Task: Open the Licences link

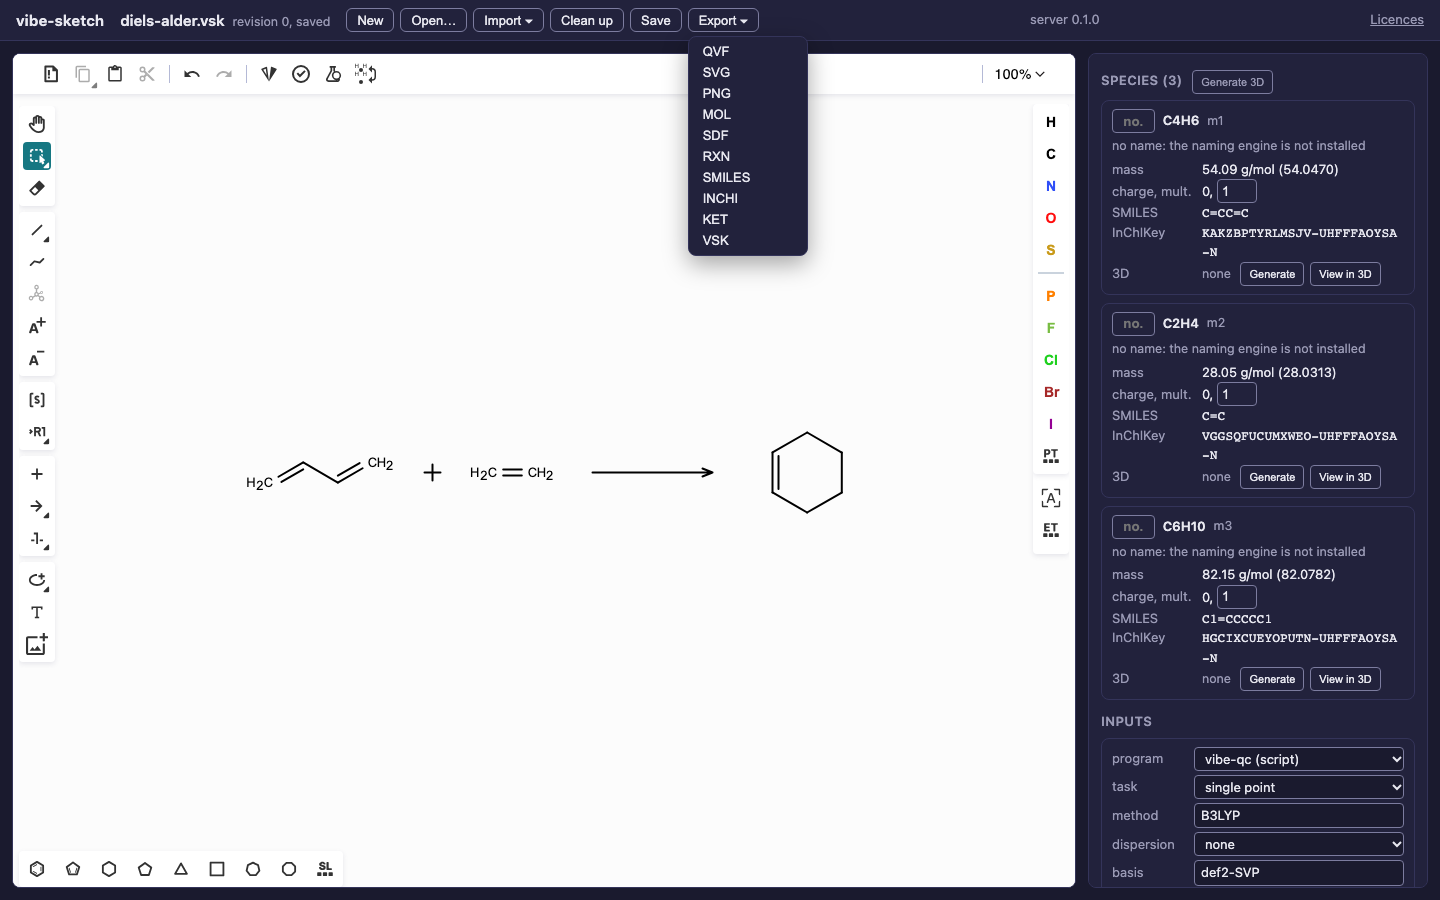Action: (x=1396, y=20)
